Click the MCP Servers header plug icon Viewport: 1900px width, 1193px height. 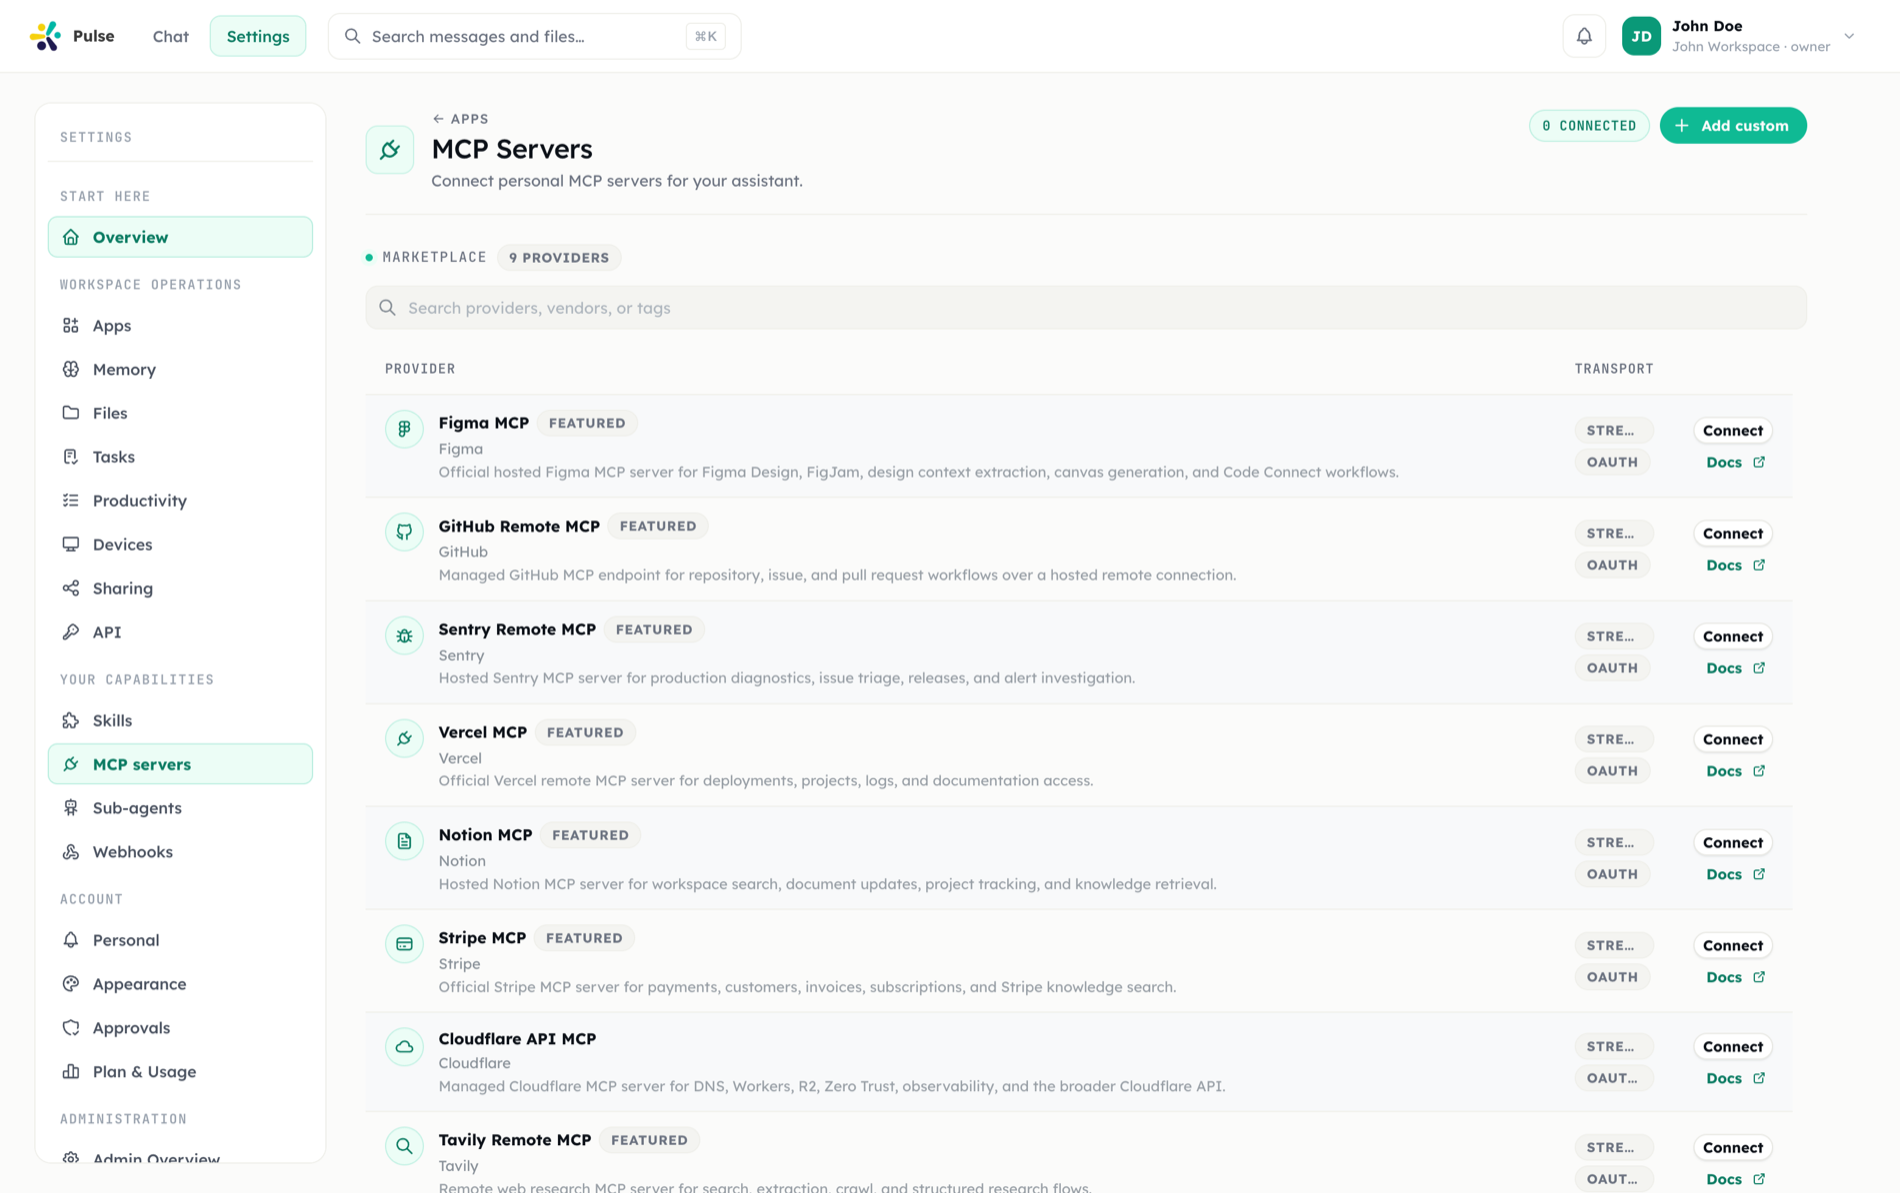pos(390,150)
